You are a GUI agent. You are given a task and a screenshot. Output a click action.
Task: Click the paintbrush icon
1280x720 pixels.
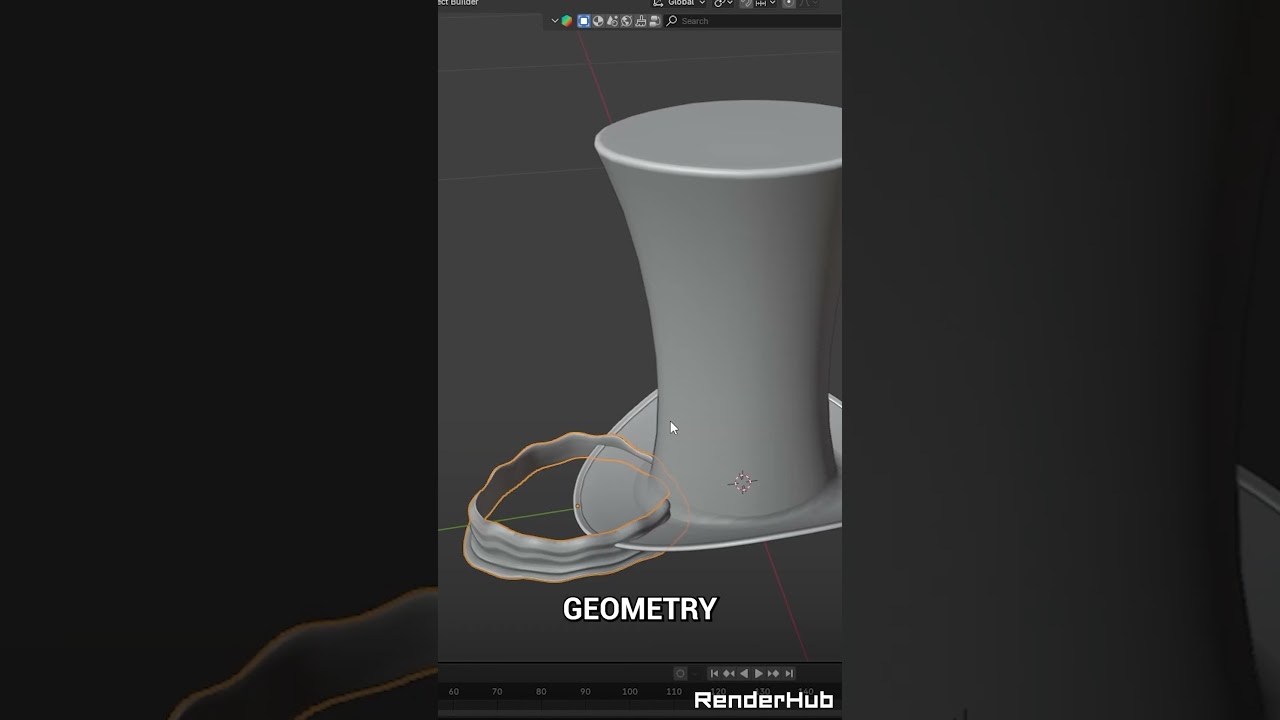coord(640,21)
